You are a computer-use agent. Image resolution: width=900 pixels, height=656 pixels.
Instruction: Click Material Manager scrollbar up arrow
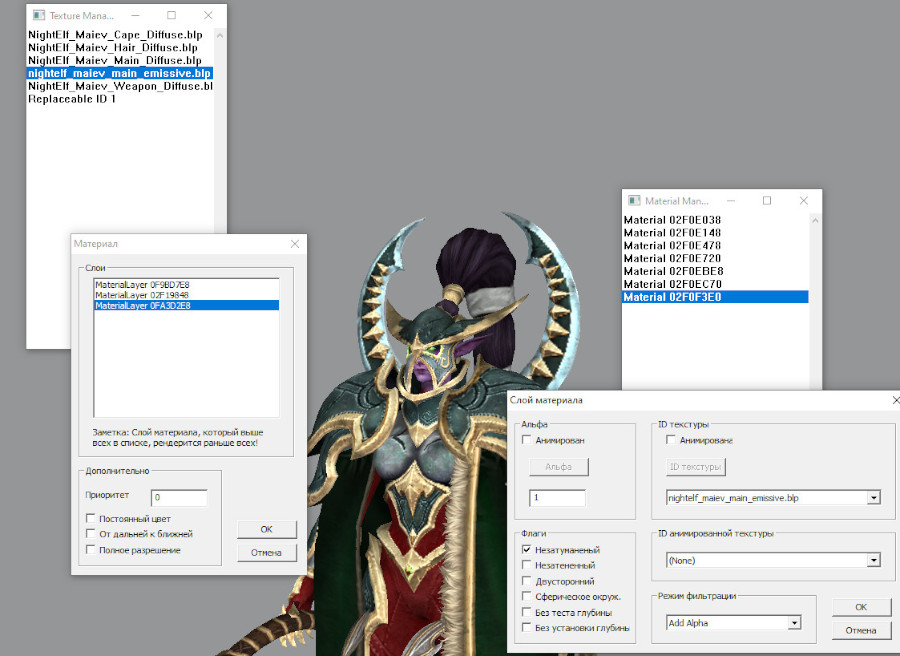pyautogui.click(x=815, y=220)
